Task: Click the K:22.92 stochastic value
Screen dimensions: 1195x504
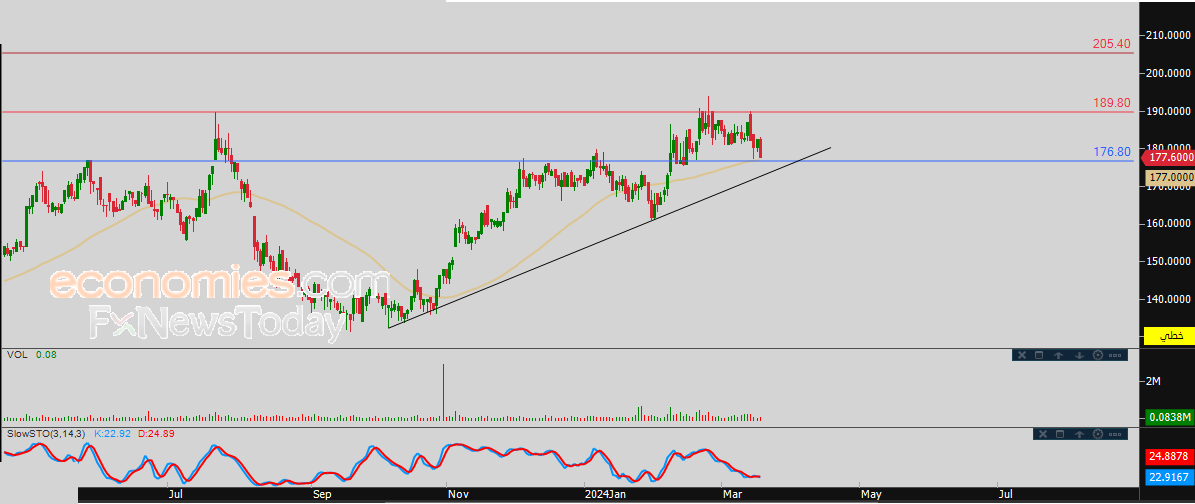Action: click(x=113, y=433)
